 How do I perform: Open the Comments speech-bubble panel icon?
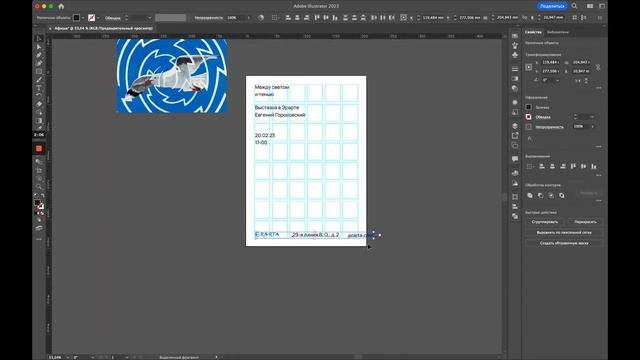click(x=515, y=158)
